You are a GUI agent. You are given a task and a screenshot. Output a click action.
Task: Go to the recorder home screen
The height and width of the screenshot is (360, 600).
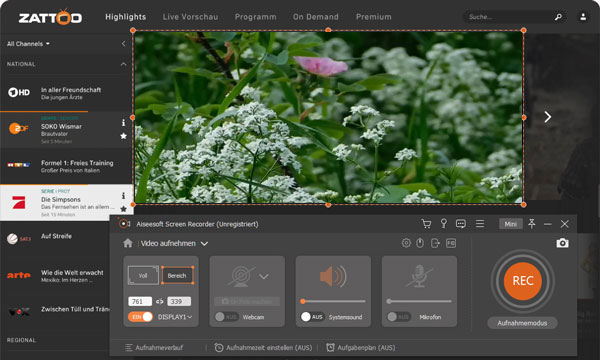(128, 243)
